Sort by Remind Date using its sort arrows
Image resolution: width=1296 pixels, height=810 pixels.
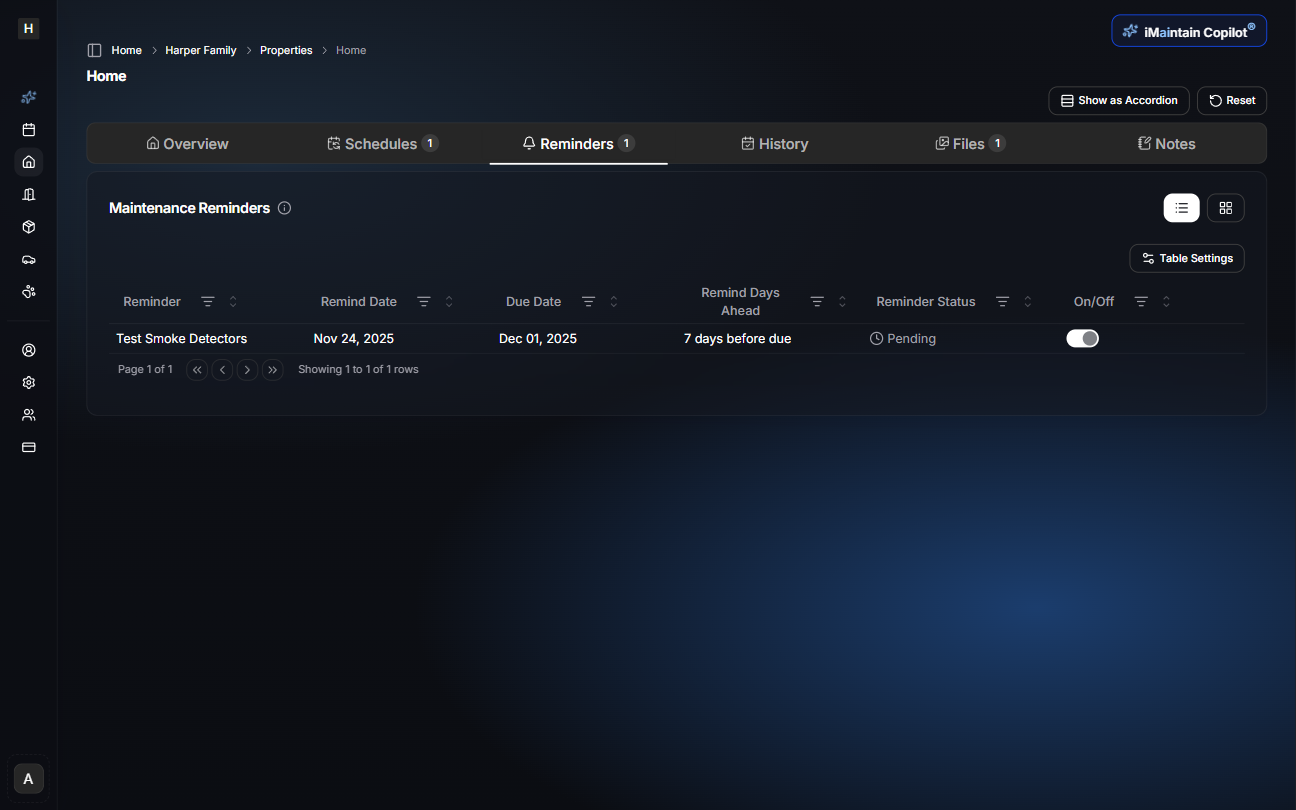449,301
